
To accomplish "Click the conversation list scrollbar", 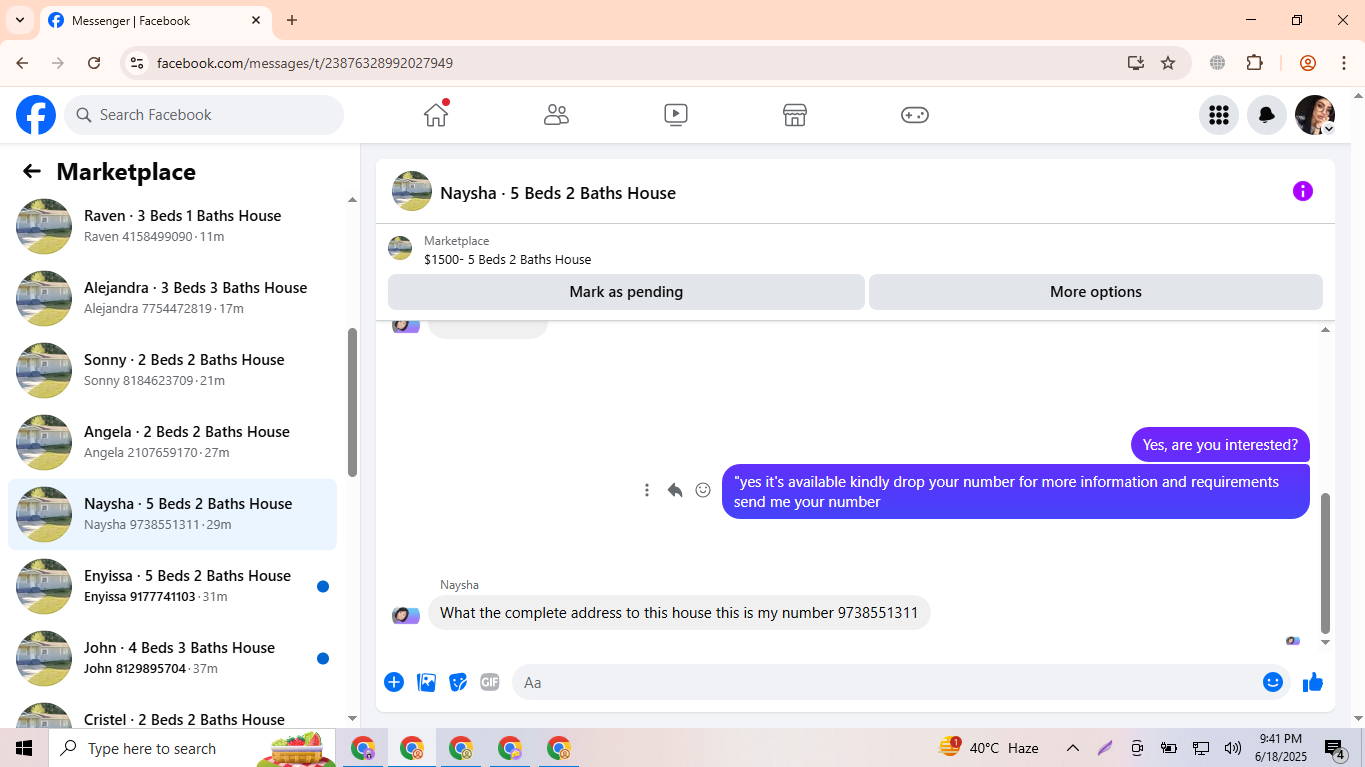I will (352, 402).
